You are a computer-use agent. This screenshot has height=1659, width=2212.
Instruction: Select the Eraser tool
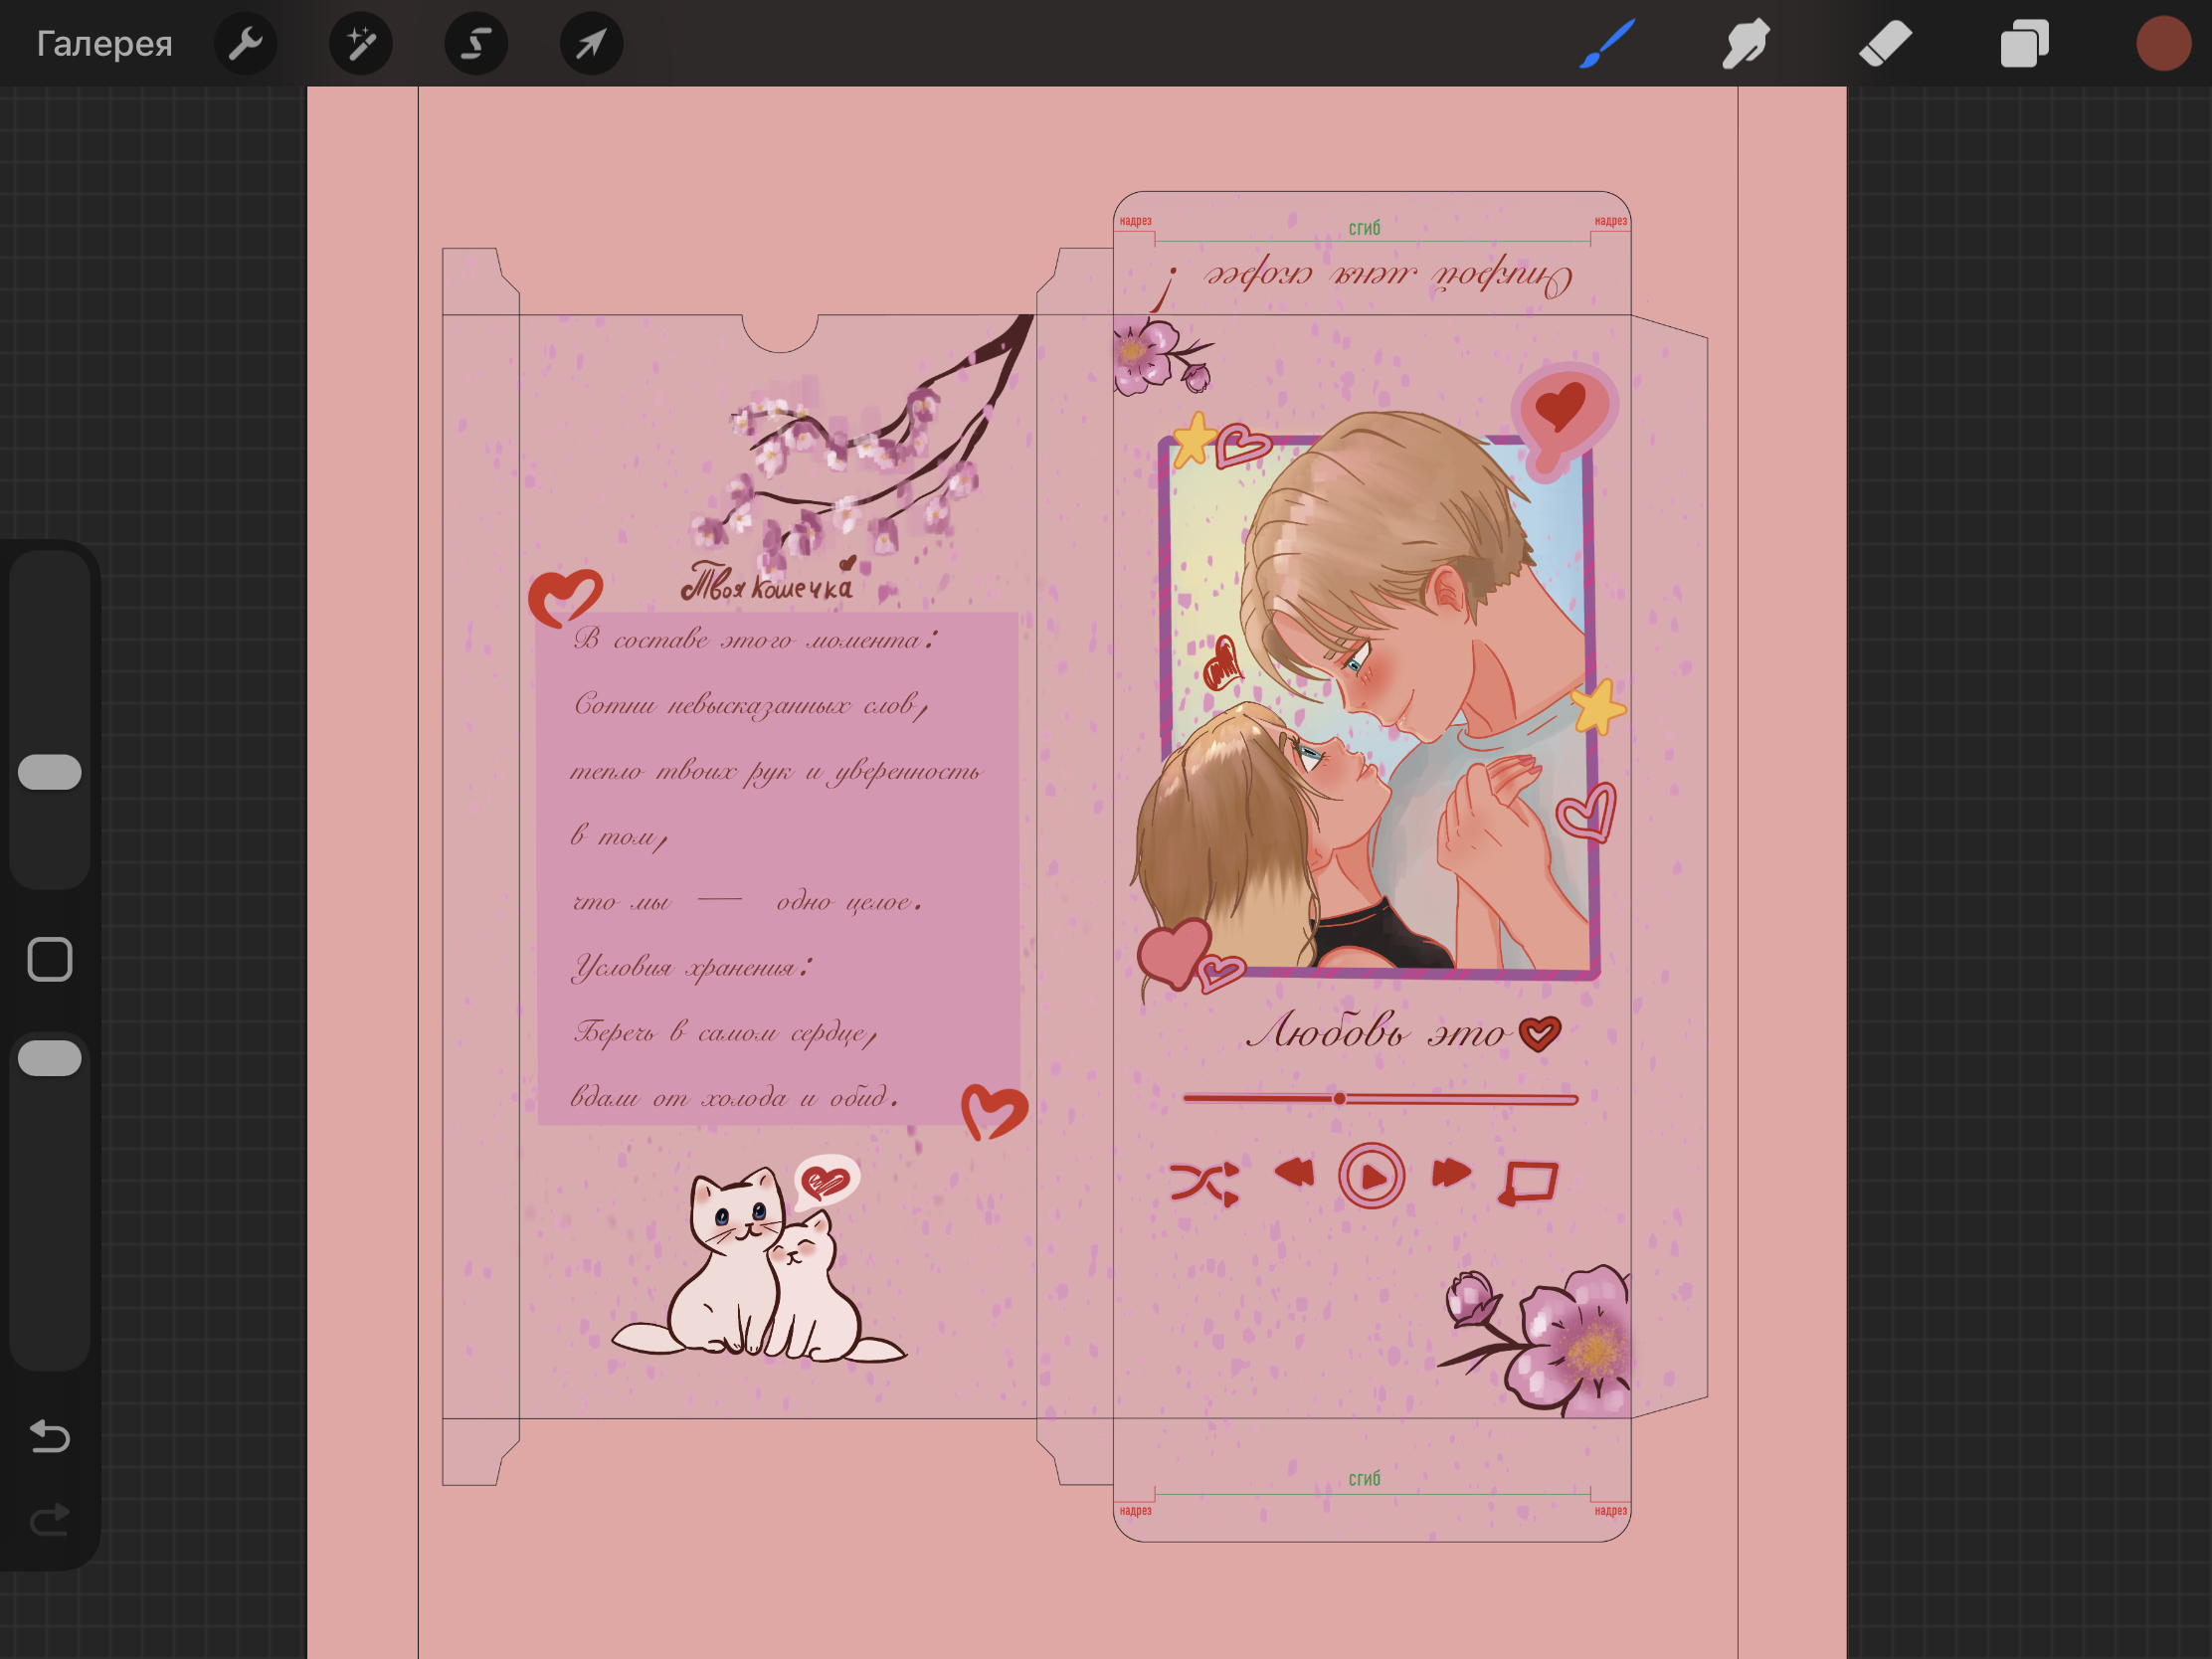pyautogui.click(x=1885, y=44)
